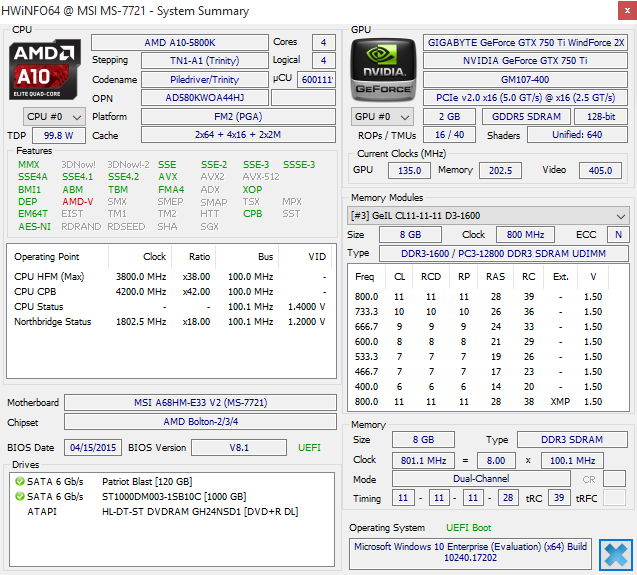Click the GPU clock 135.0 value
The width and height of the screenshot is (637, 575).
(x=409, y=171)
